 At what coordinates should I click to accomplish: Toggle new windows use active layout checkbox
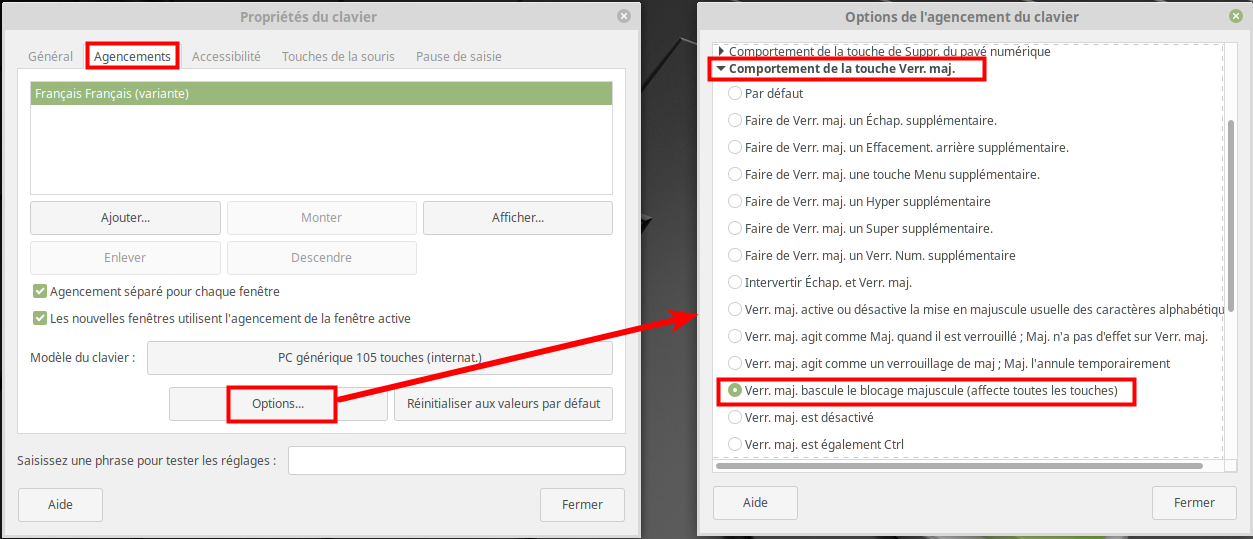[40, 319]
